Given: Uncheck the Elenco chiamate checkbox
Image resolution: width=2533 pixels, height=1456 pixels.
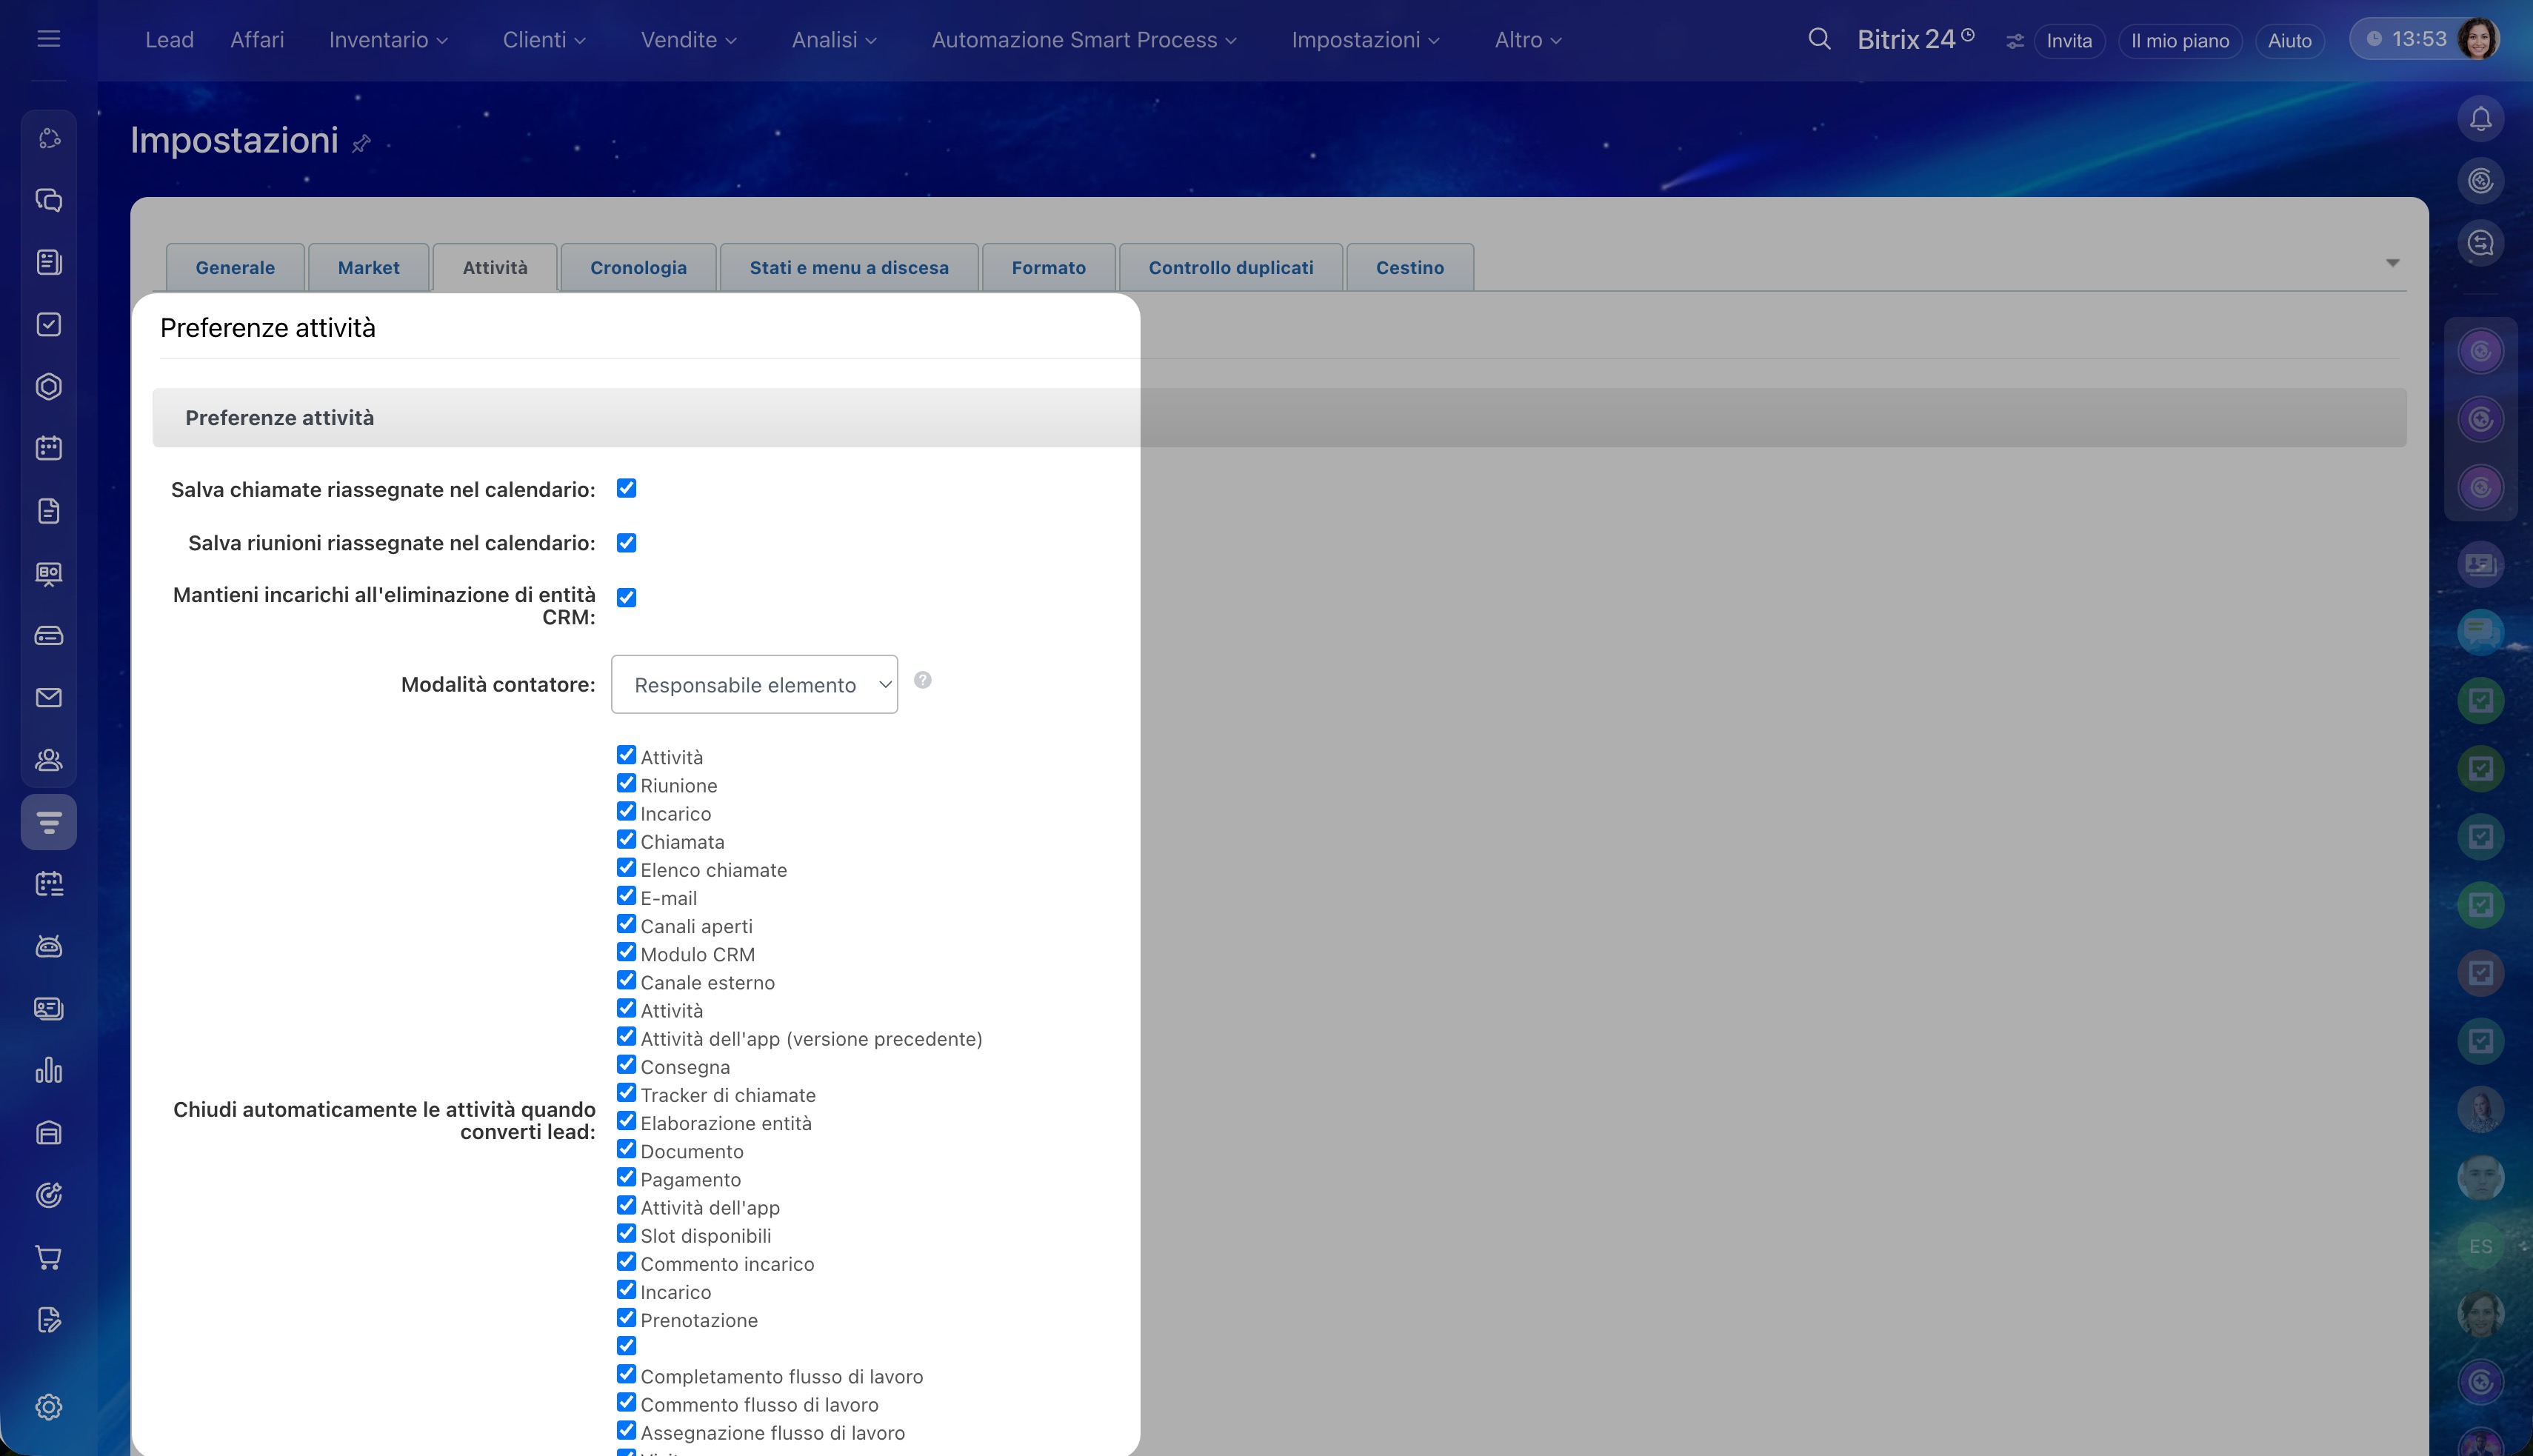Looking at the screenshot, I should coord(626,868).
